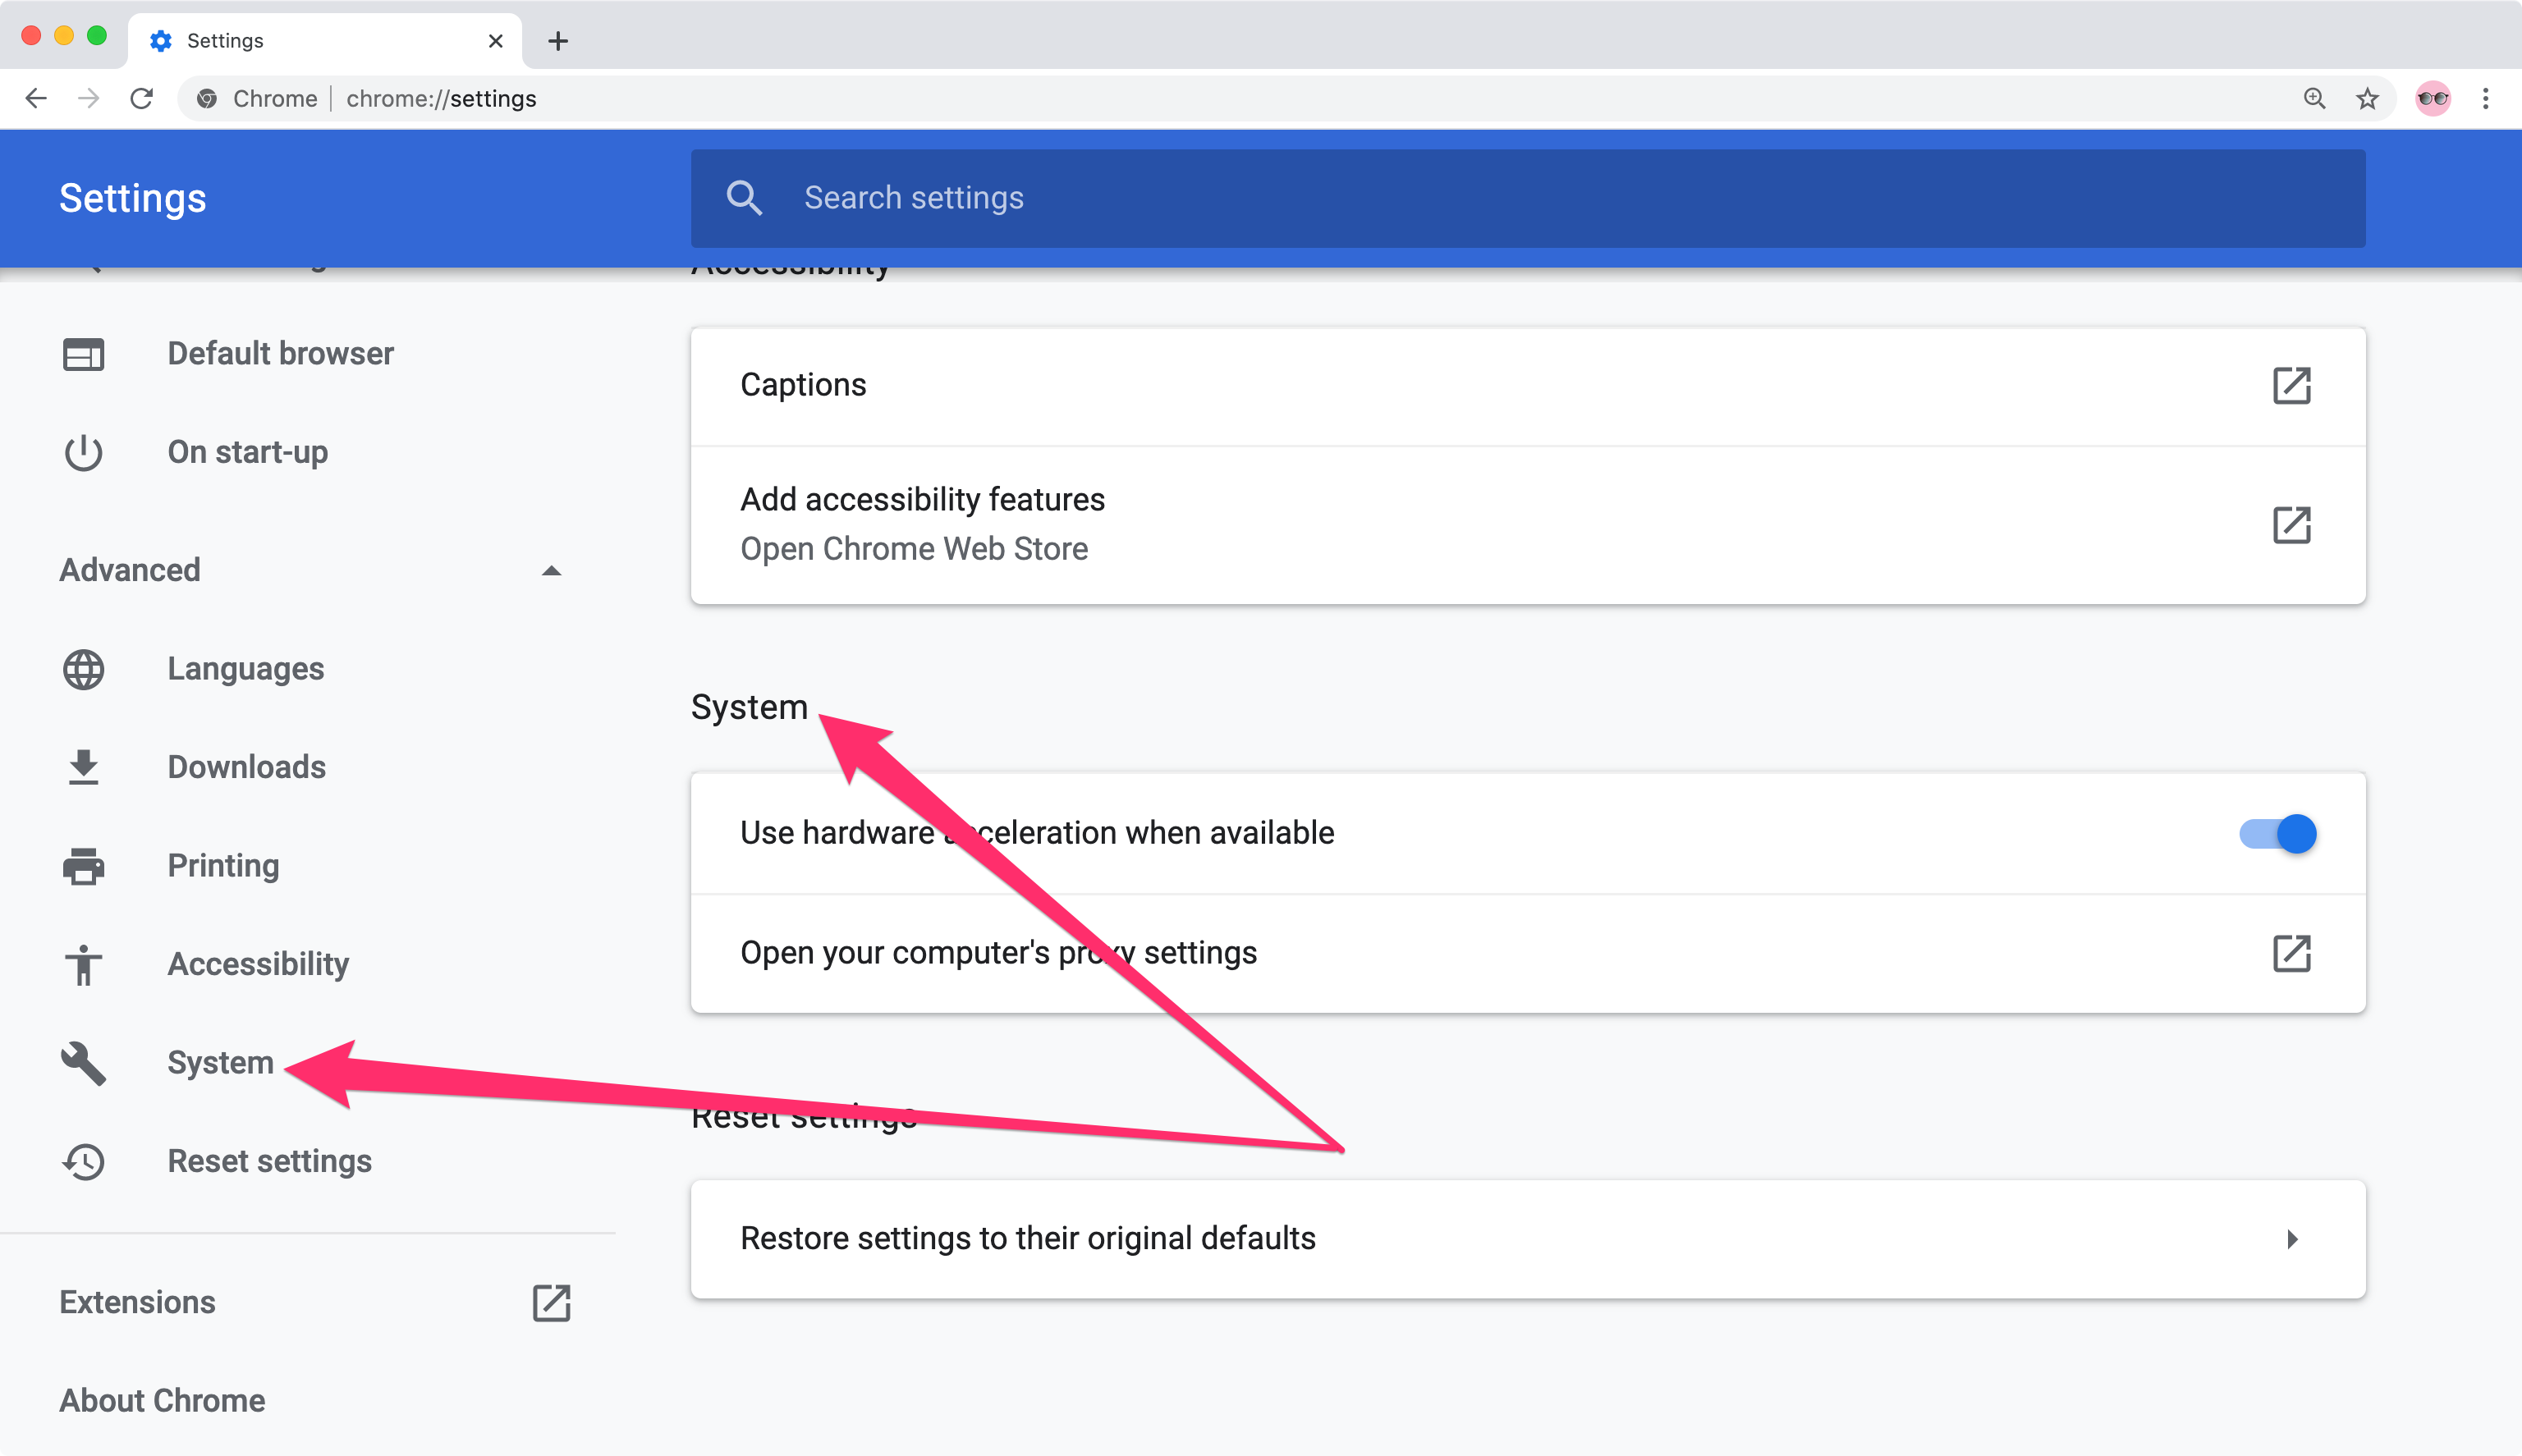Click the System section heading
The width and height of the screenshot is (2522, 1456).
click(749, 707)
